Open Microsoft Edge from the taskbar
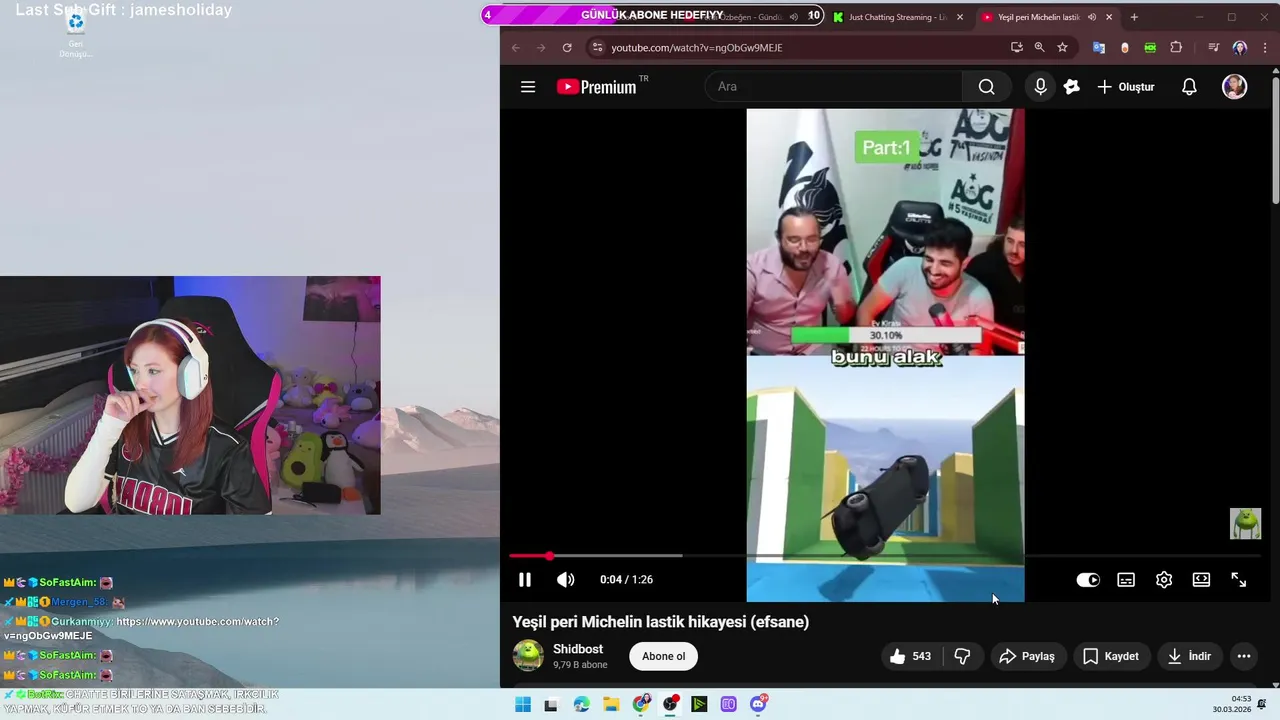The height and width of the screenshot is (720, 1280). click(x=582, y=704)
